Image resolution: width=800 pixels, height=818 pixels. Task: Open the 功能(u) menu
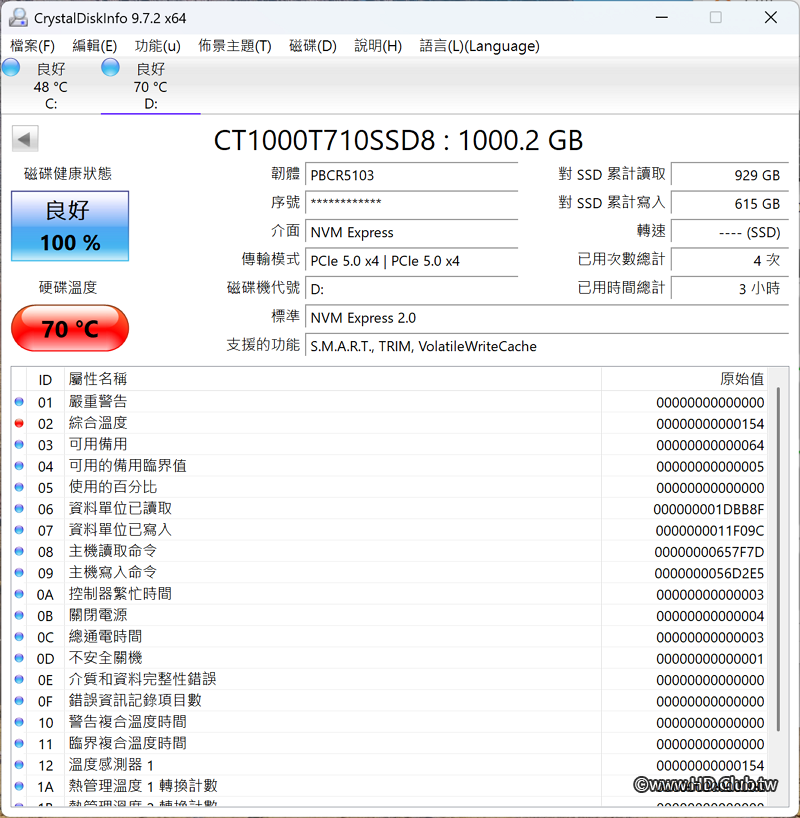pyautogui.click(x=158, y=46)
